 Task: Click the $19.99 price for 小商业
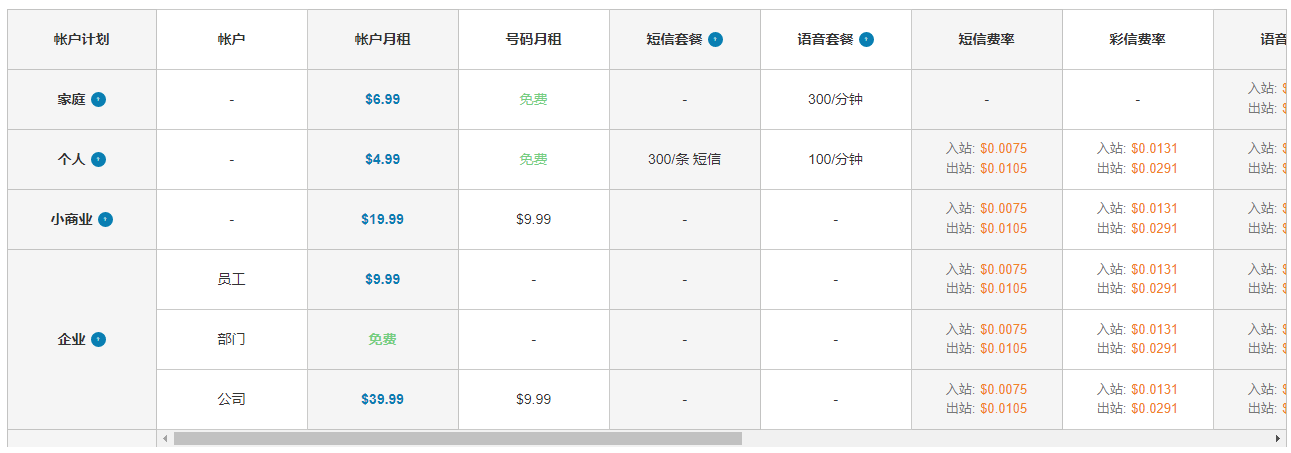[x=382, y=220]
